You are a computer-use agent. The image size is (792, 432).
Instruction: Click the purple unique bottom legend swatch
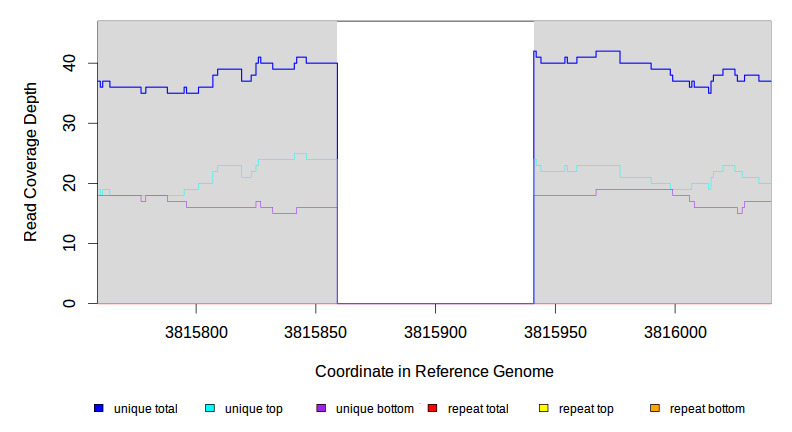[x=321, y=408]
